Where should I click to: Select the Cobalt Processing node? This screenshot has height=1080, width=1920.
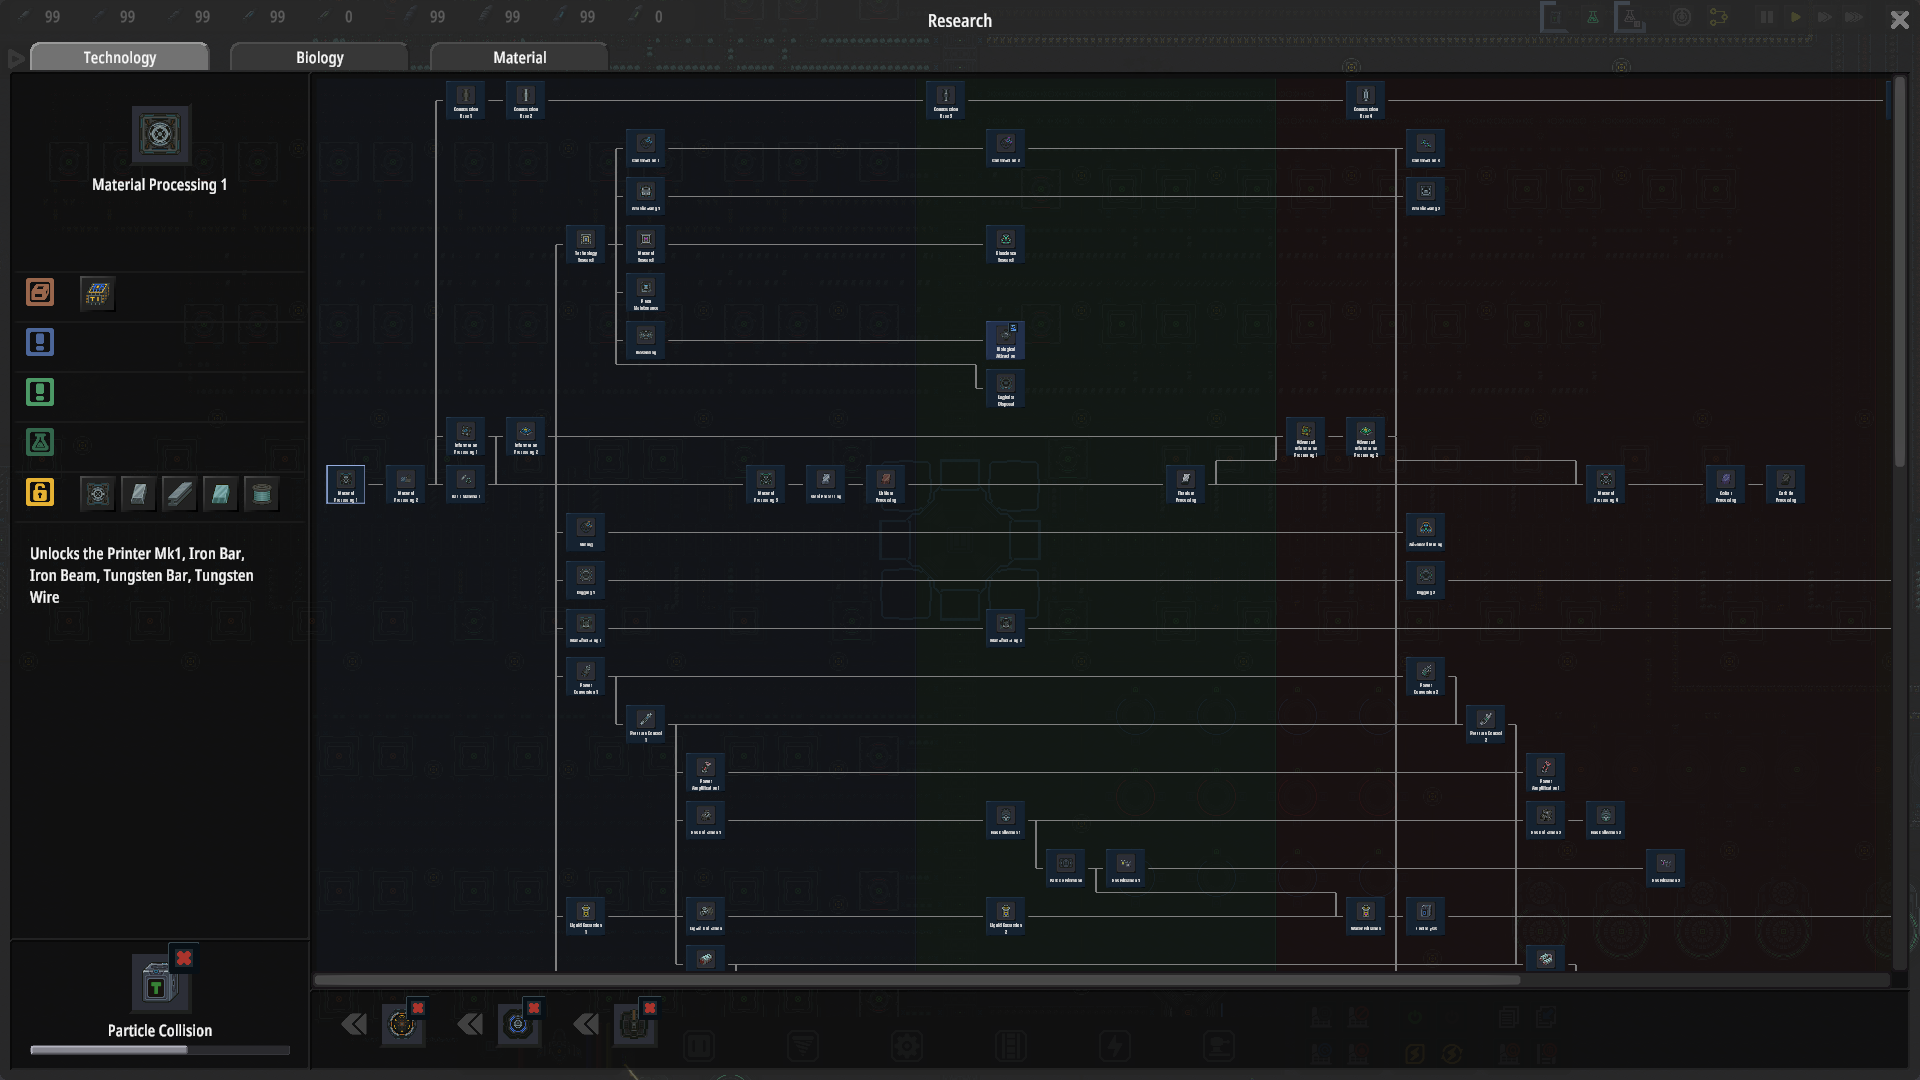[1726, 484]
